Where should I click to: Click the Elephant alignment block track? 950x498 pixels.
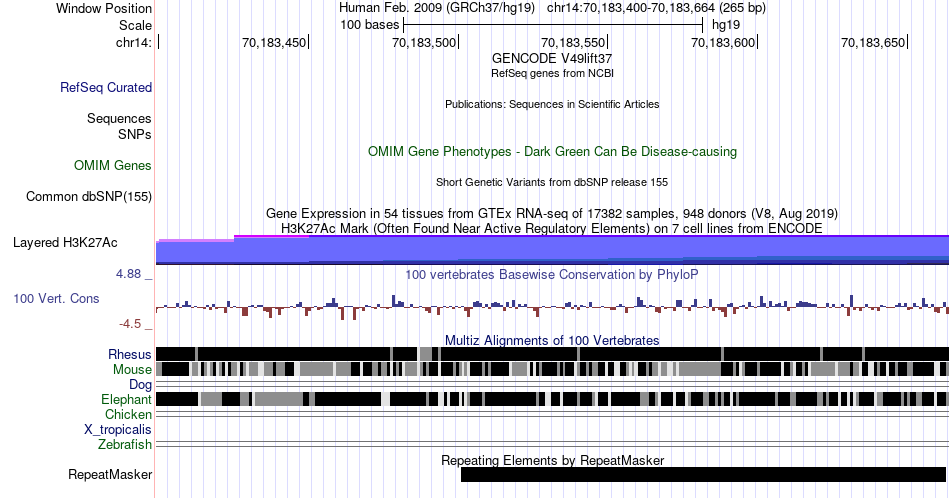[552, 399]
